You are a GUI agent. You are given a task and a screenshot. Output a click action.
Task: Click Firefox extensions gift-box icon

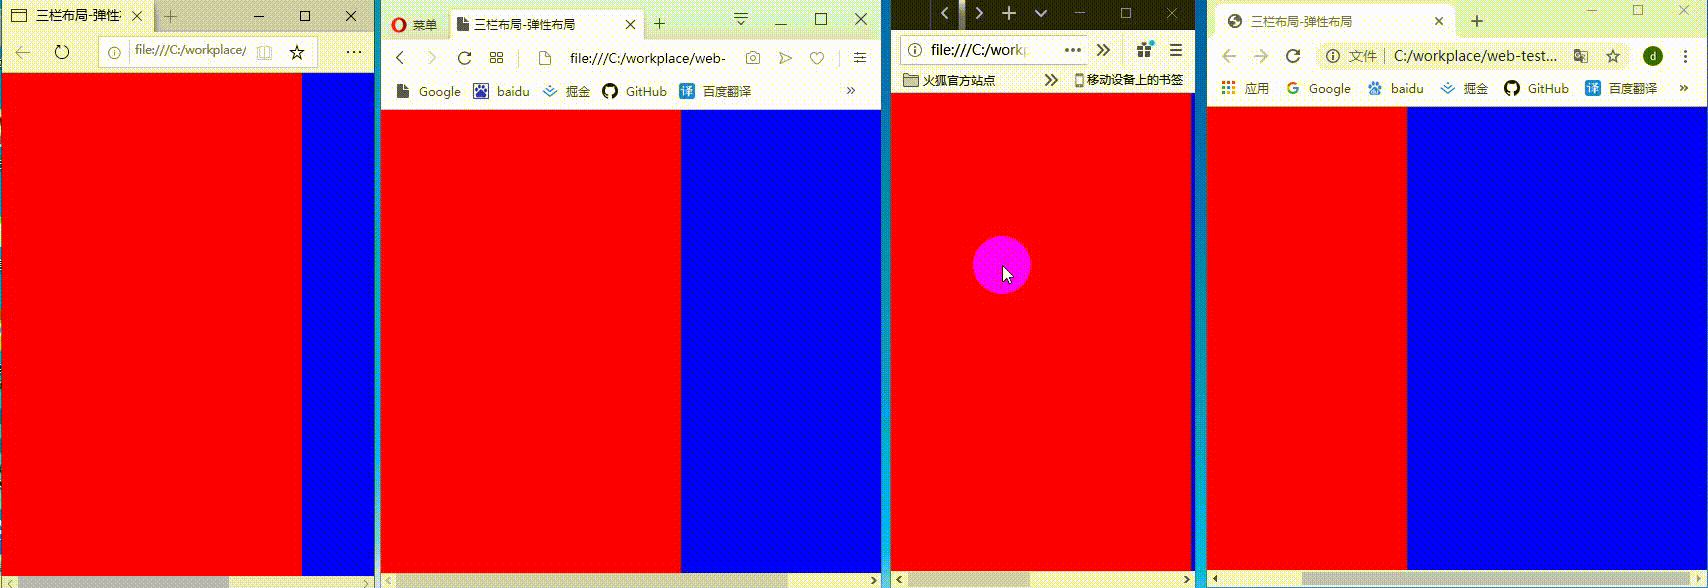click(x=1145, y=49)
